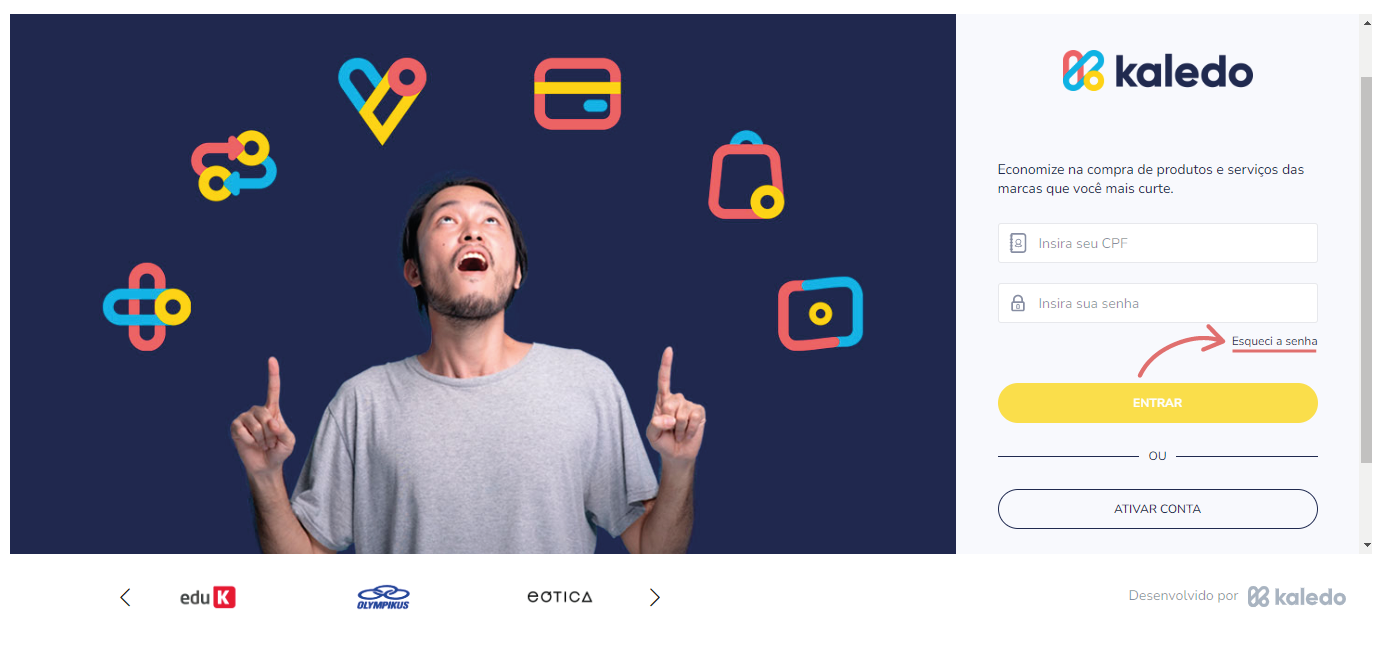
Task: Click the ID card icon in CPF field
Action: tap(1018, 243)
